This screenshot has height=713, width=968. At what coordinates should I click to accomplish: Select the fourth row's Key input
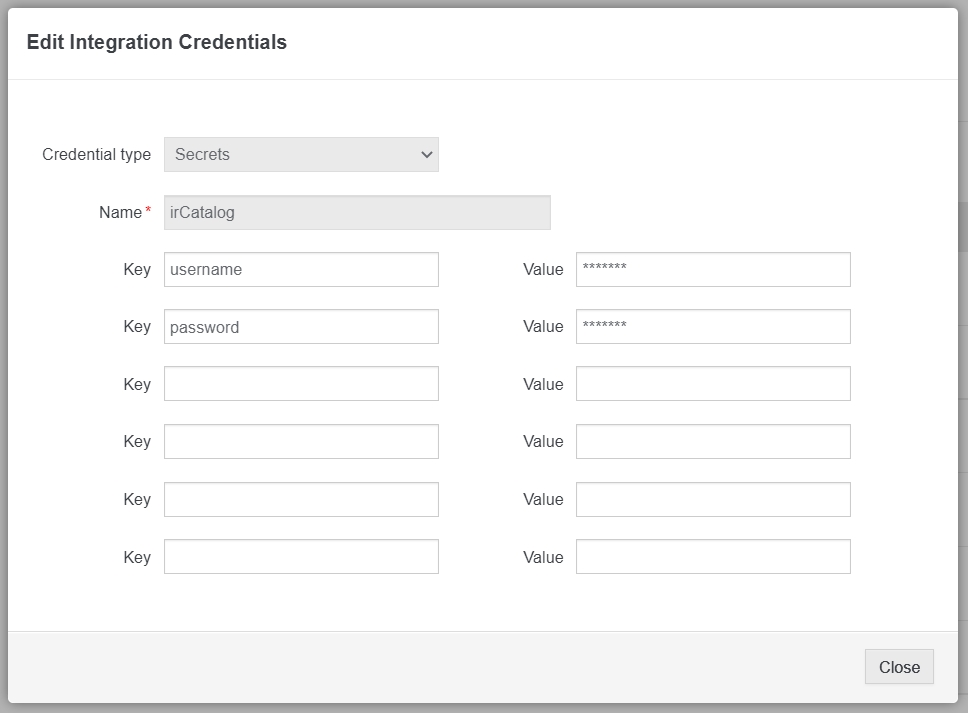[301, 441]
